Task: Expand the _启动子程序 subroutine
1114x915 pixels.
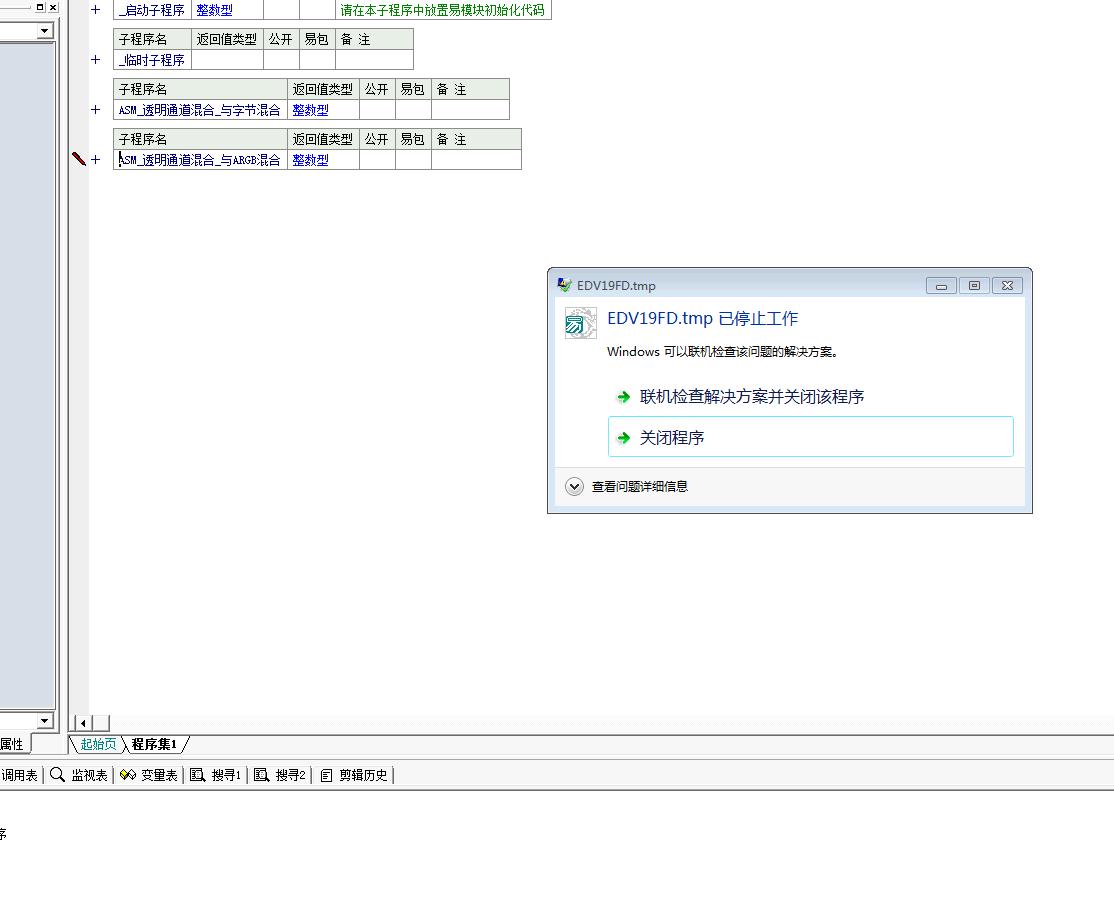Action: coord(96,10)
